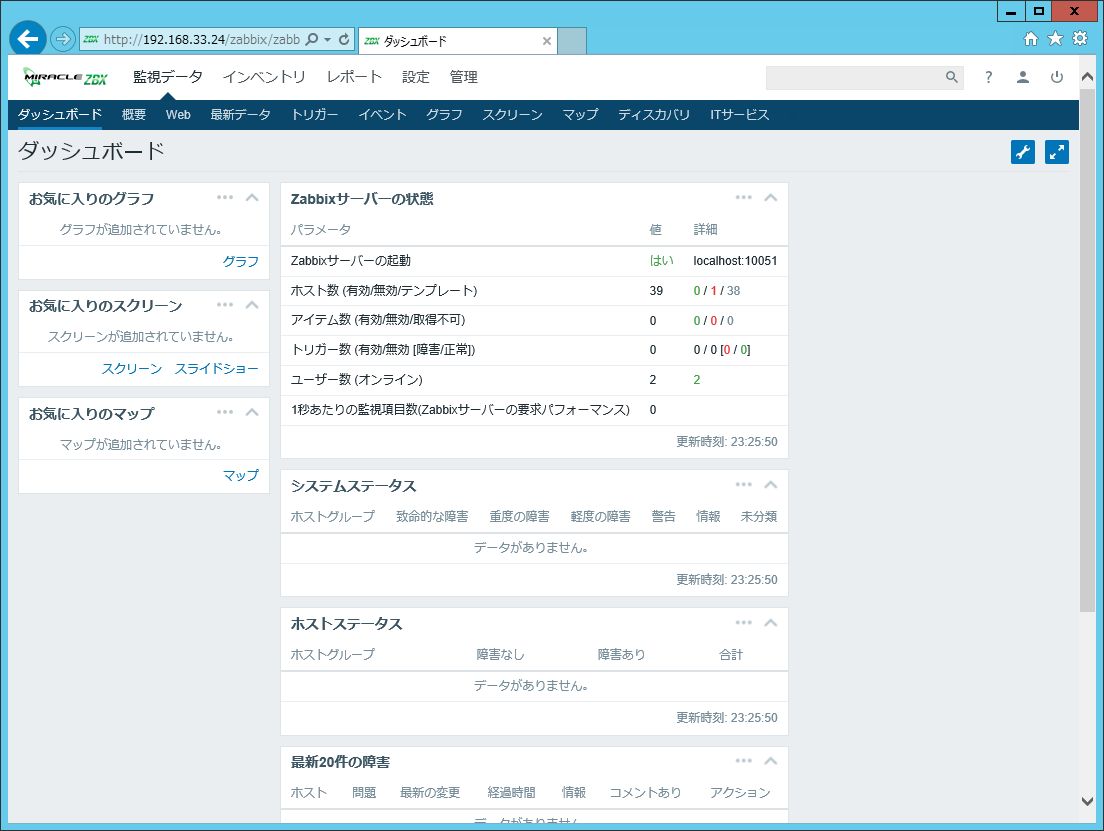Image resolution: width=1104 pixels, height=831 pixels.
Task: Select the ITサービス submenu tab
Action: coord(739,114)
